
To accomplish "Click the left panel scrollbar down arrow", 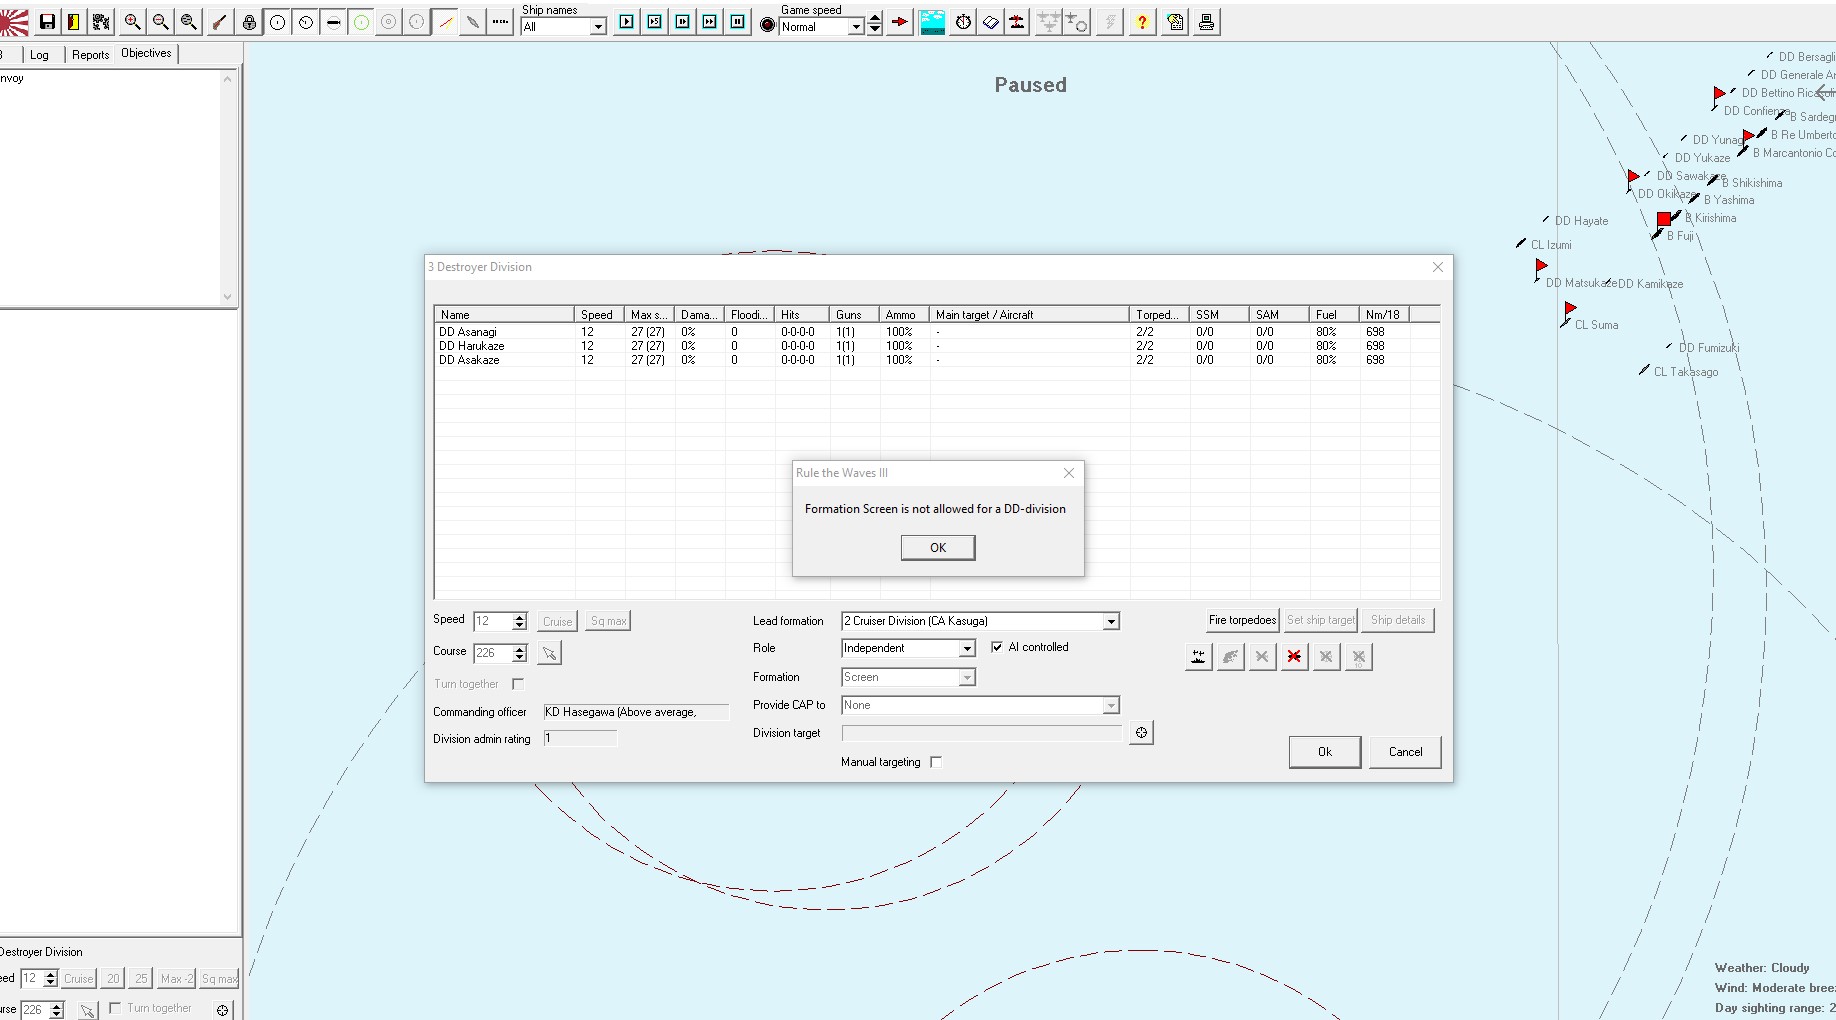I will (x=228, y=297).
